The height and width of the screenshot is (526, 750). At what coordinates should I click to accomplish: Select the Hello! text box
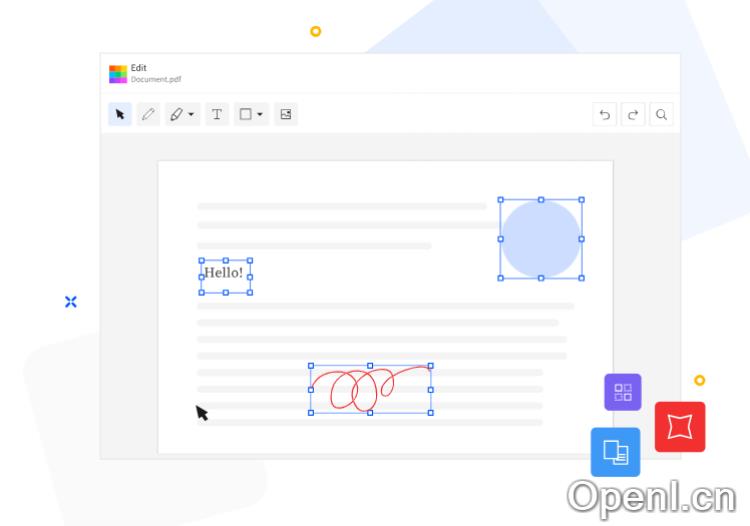point(226,276)
